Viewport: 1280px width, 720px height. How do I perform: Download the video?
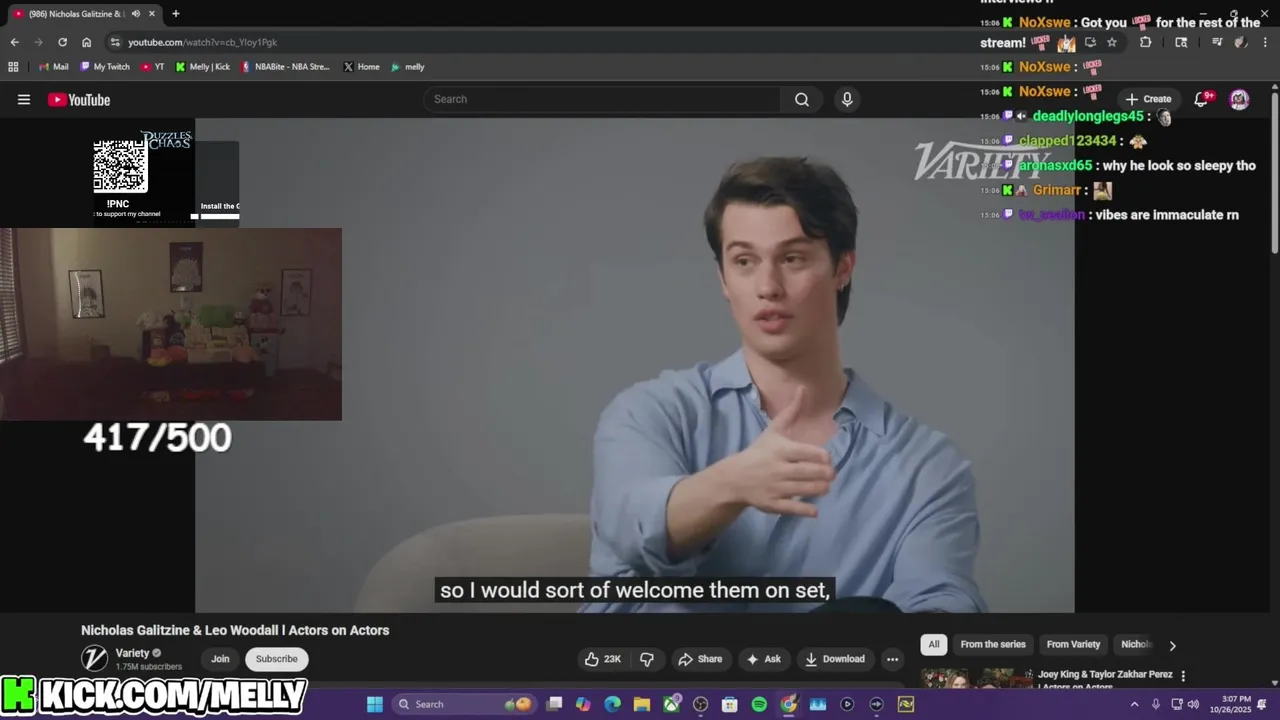(x=835, y=659)
